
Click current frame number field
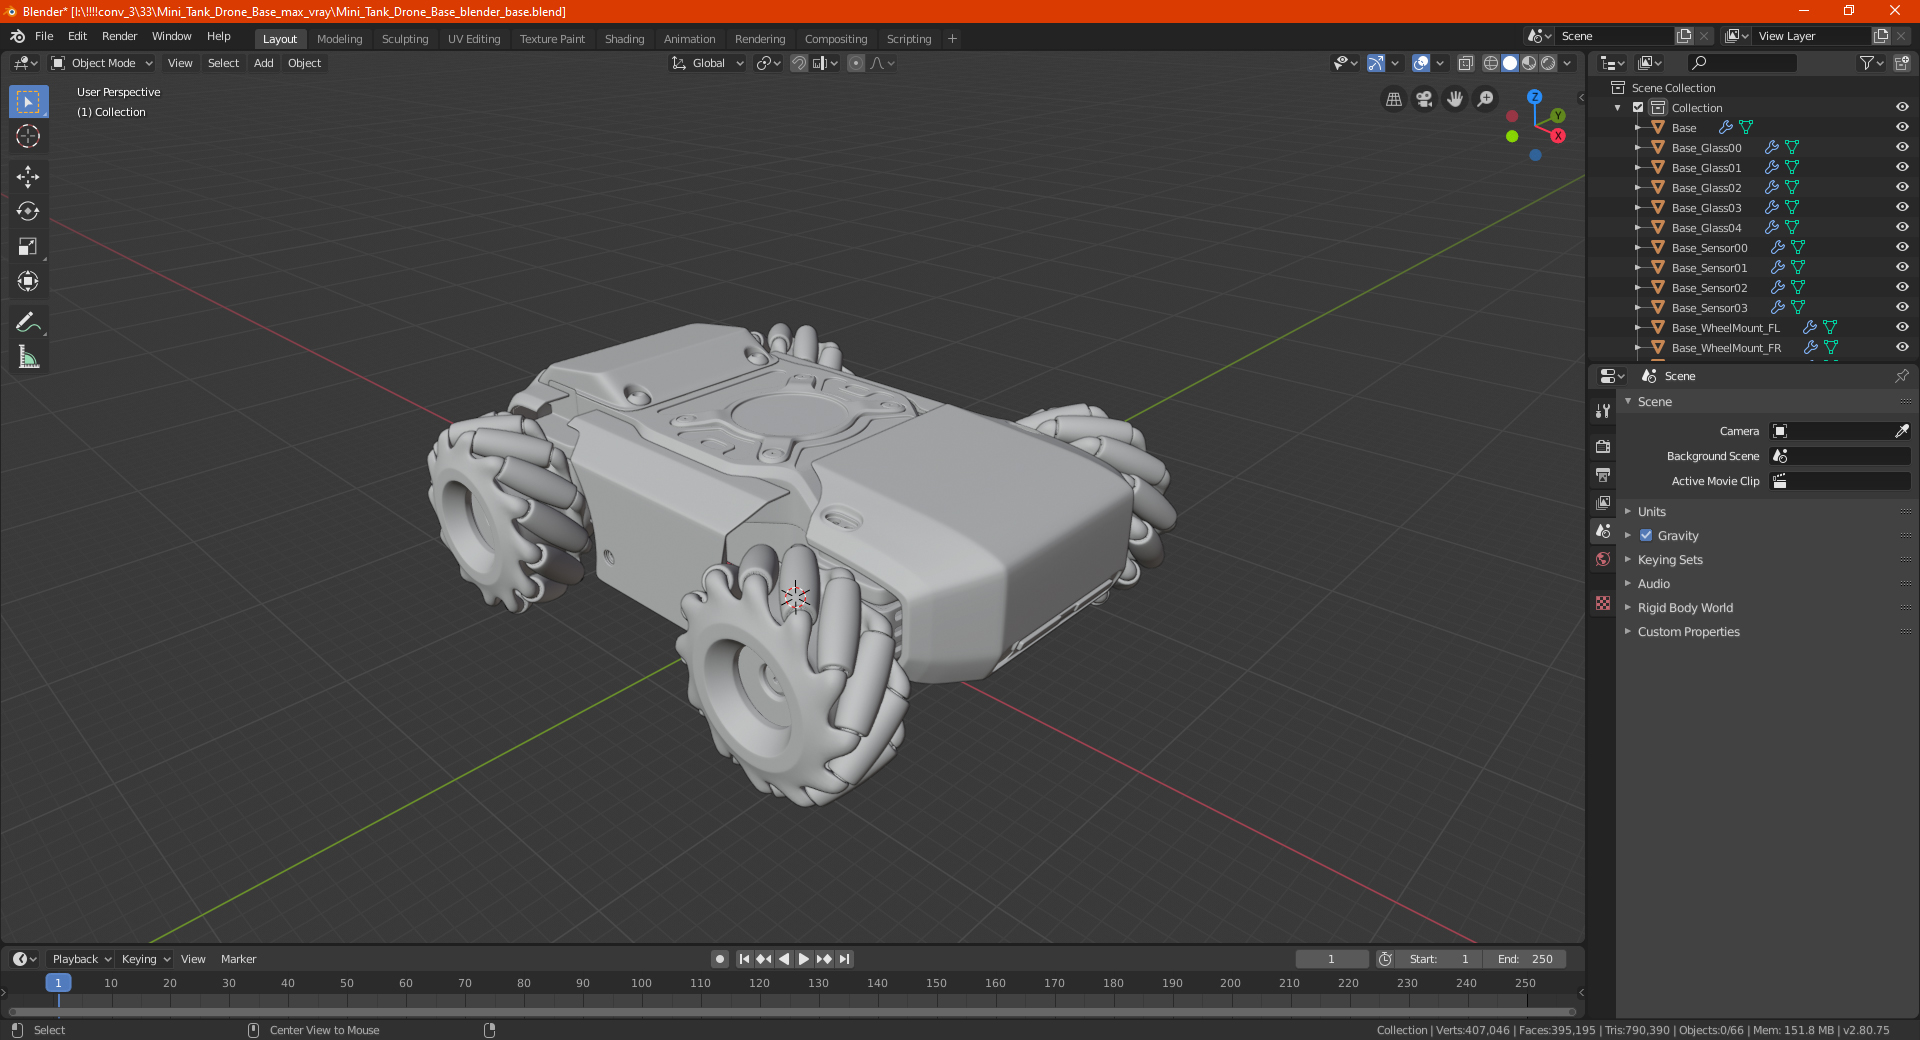[x=1331, y=959]
